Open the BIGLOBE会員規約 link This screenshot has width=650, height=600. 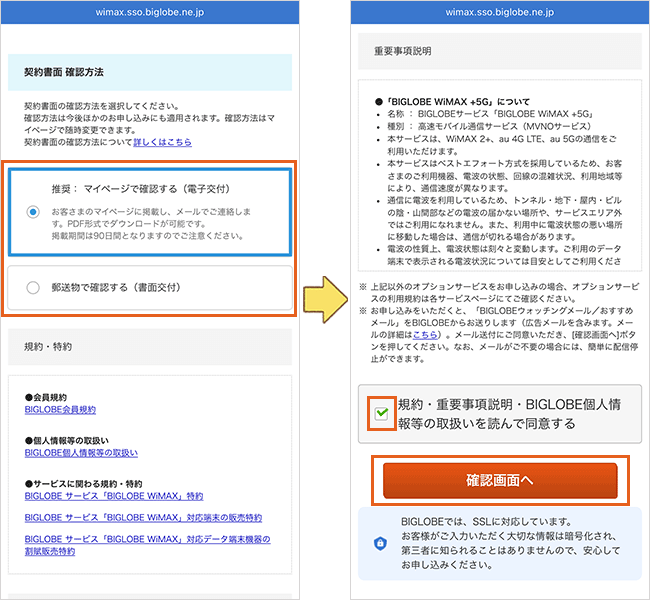tap(60, 410)
